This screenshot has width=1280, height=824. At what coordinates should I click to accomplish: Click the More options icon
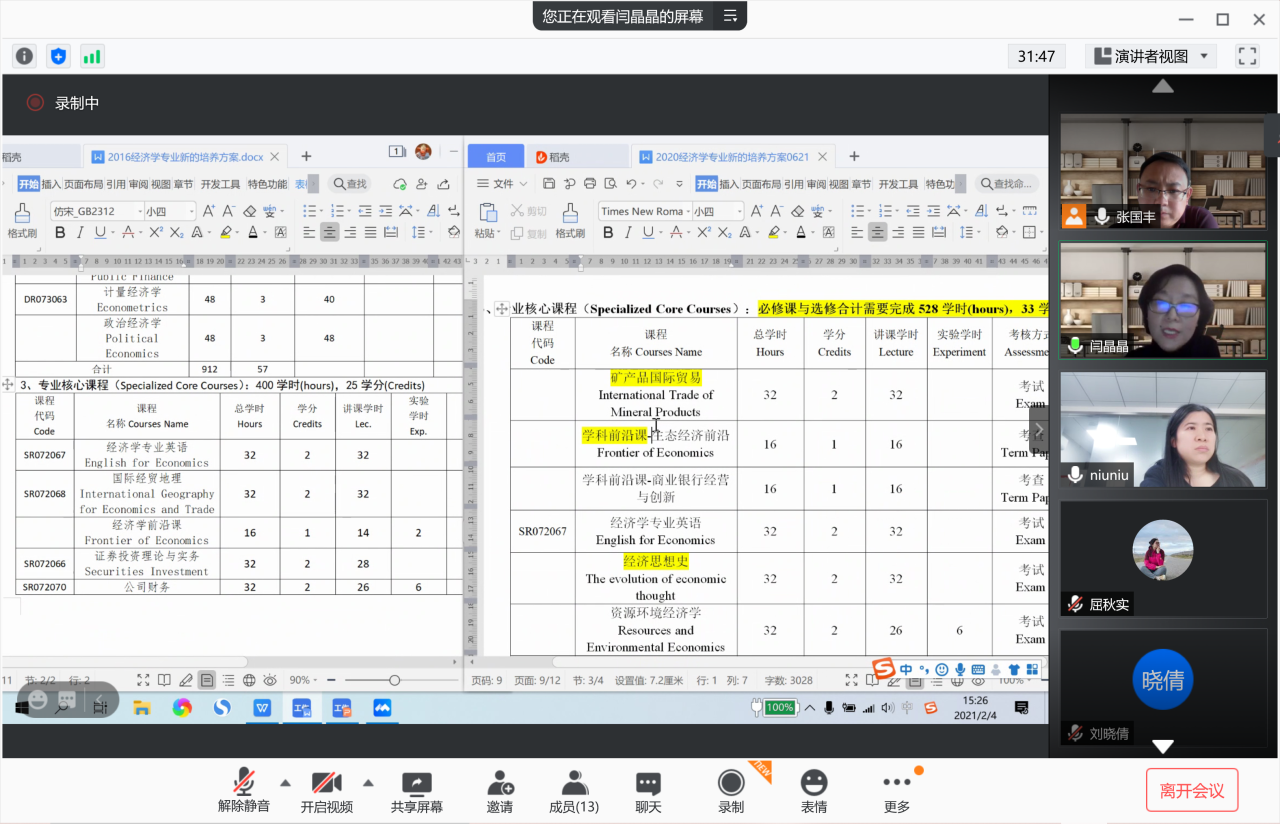pyautogui.click(x=896, y=783)
